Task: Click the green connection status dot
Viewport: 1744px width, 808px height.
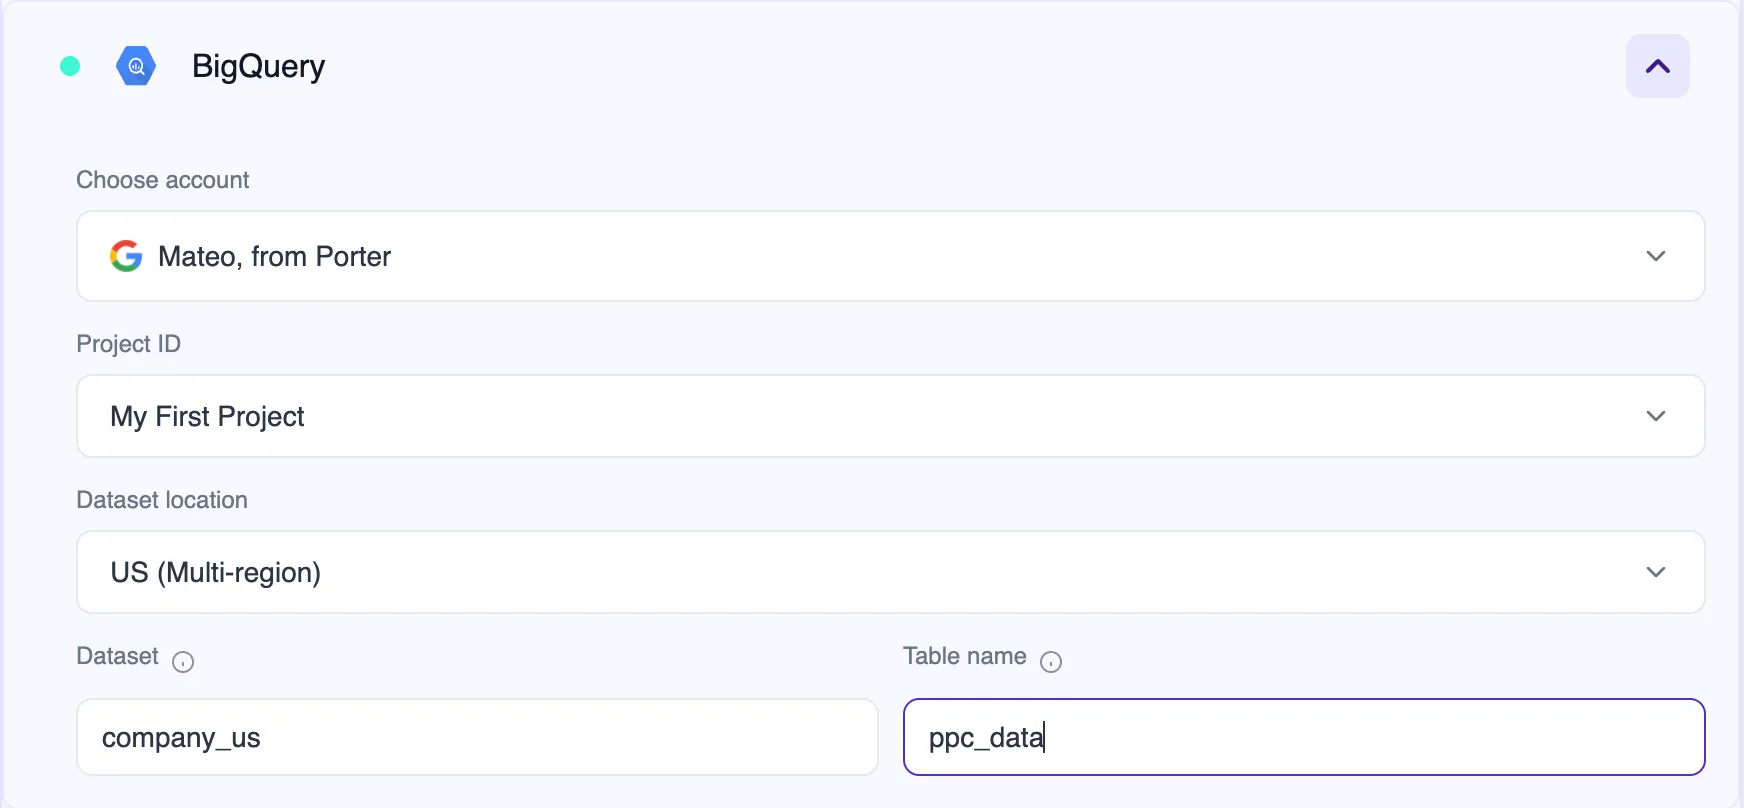Action: point(69,65)
